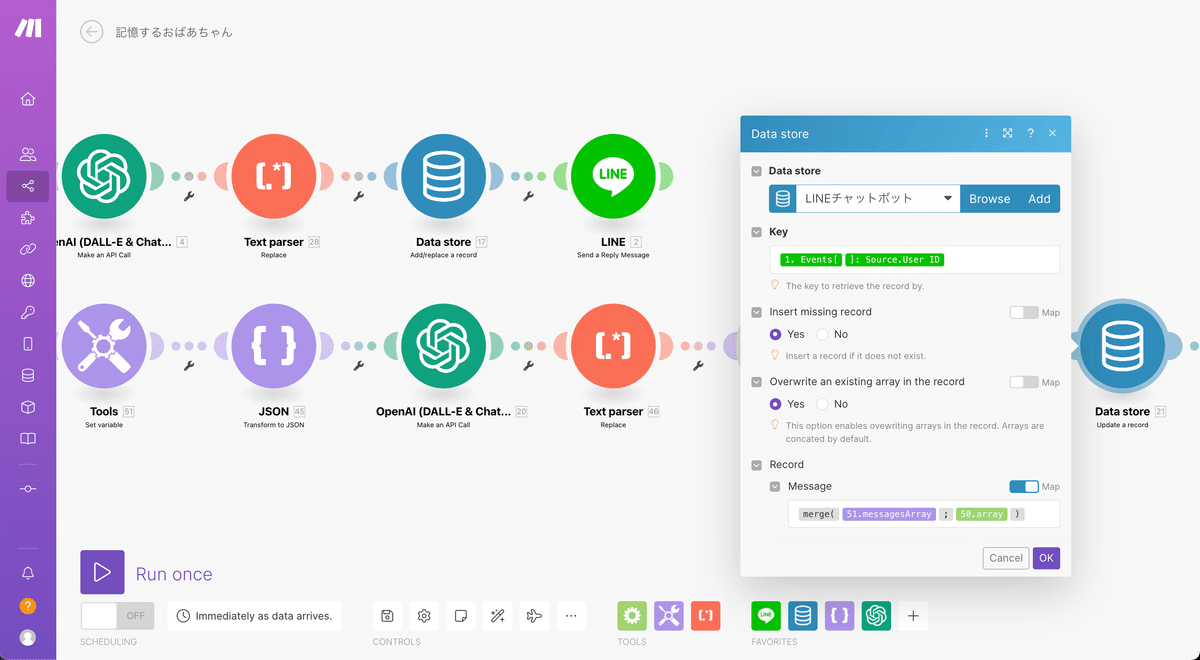Open Keys via the key sidebar icon

point(28,312)
